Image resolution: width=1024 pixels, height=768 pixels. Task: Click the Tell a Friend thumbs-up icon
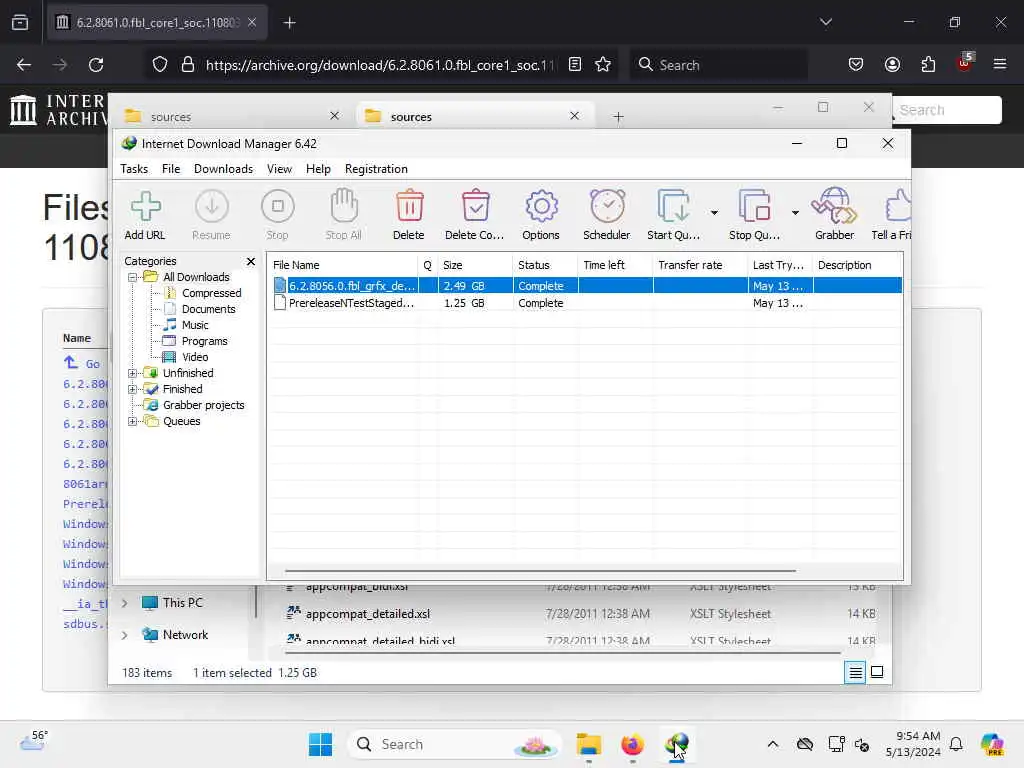point(898,206)
